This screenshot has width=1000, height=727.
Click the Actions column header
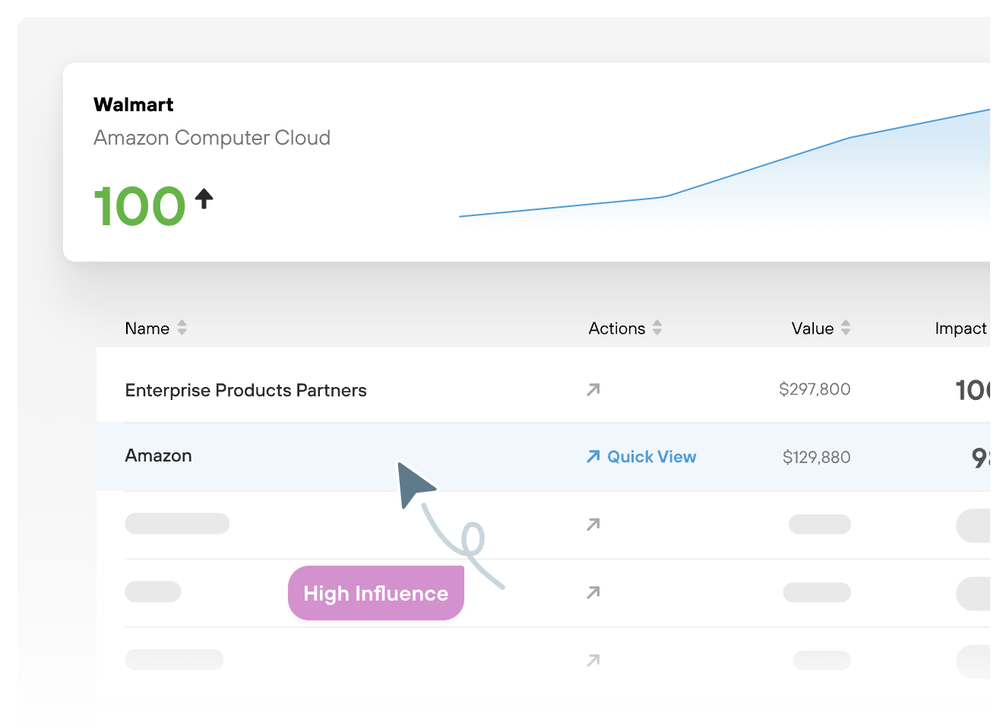(617, 328)
